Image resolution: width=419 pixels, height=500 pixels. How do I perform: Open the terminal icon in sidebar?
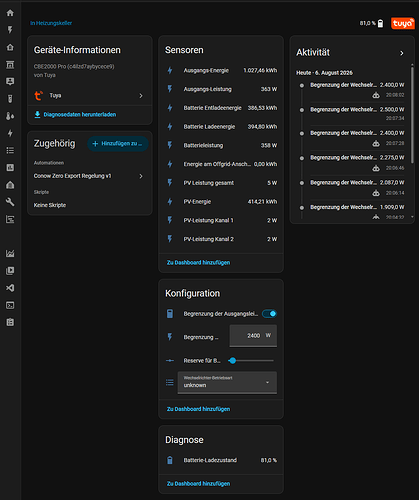[x=10, y=305]
